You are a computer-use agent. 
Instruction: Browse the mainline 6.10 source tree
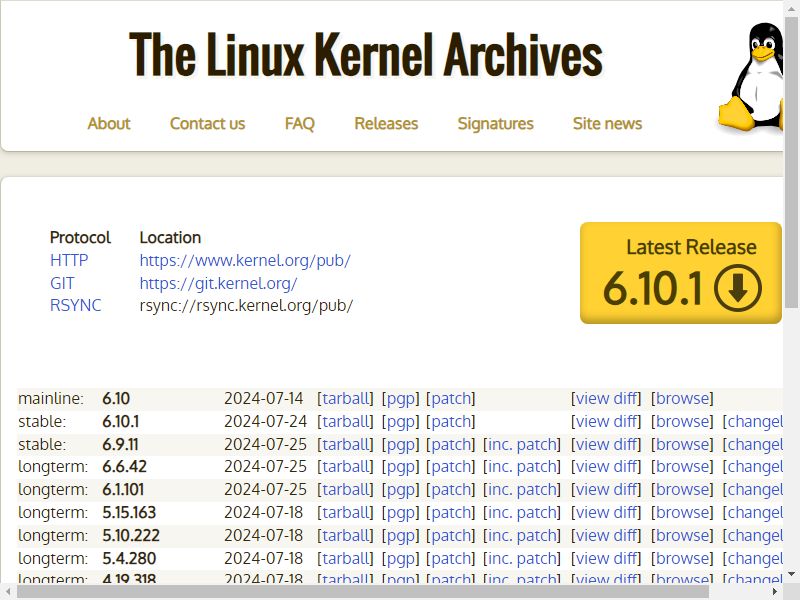click(682, 398)
